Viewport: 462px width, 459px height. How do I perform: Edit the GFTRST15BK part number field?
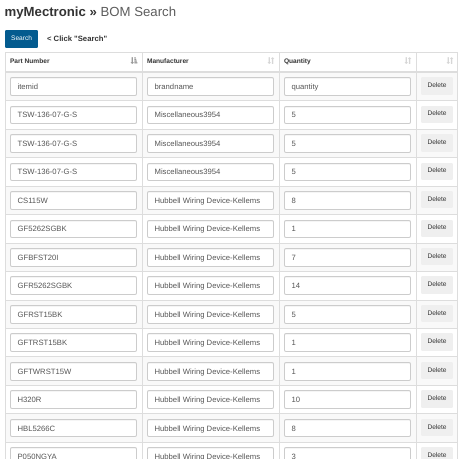[x=73, y=343]
